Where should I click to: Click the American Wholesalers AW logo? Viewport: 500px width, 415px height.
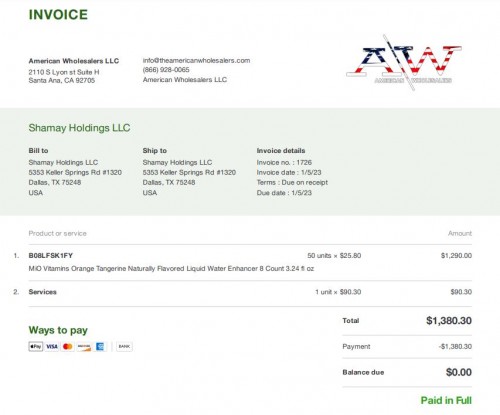coord(404,63)
